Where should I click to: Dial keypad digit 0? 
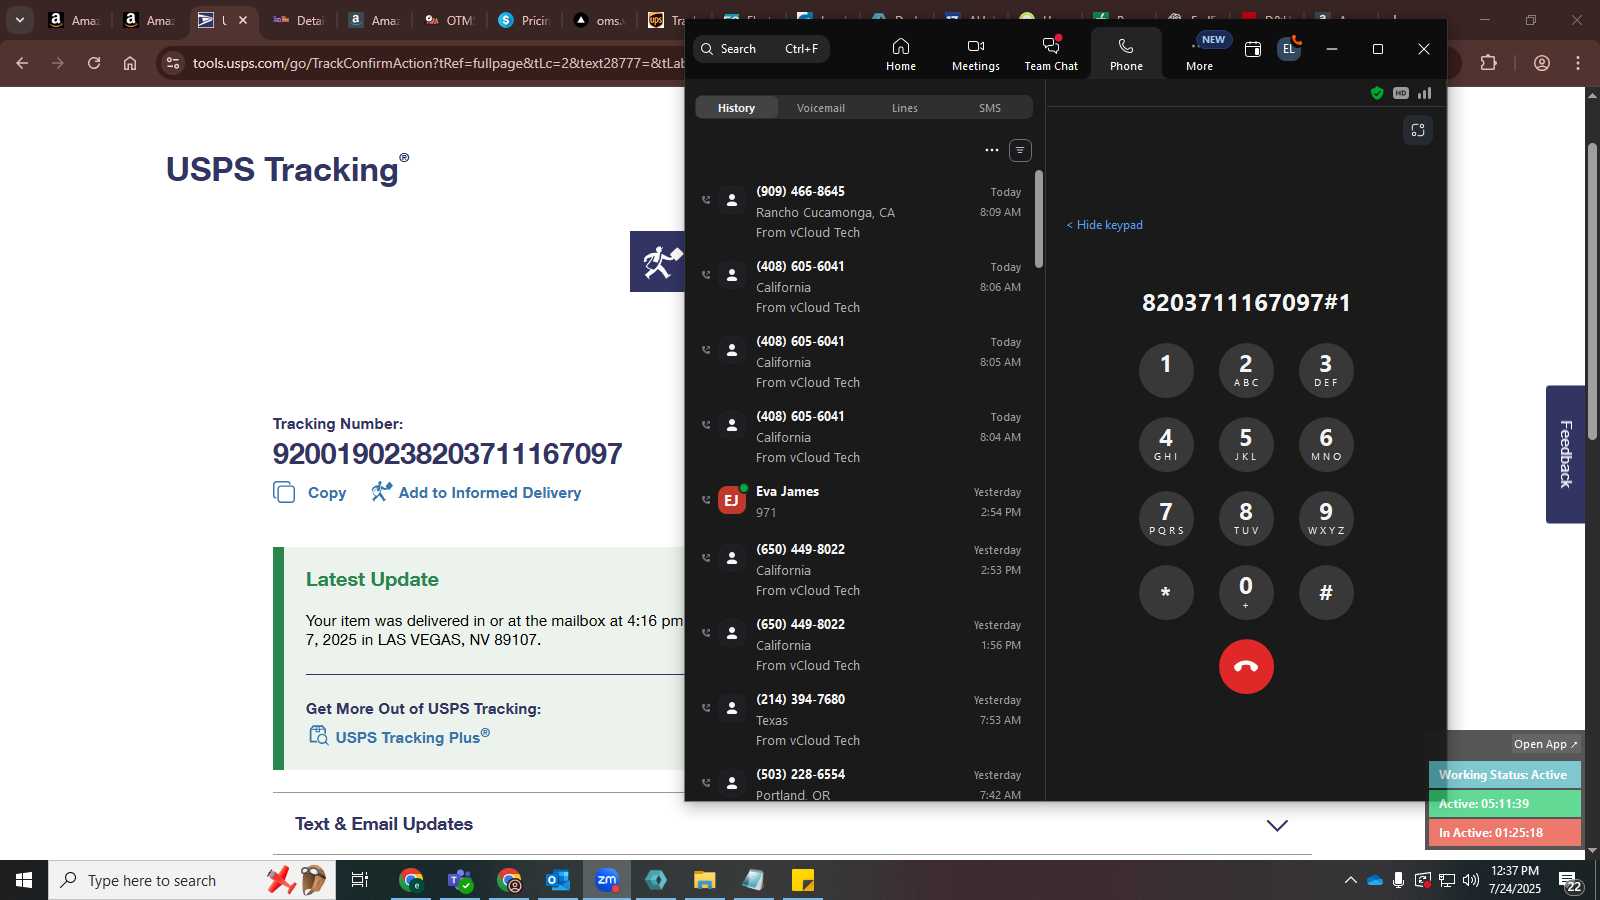1246,592
